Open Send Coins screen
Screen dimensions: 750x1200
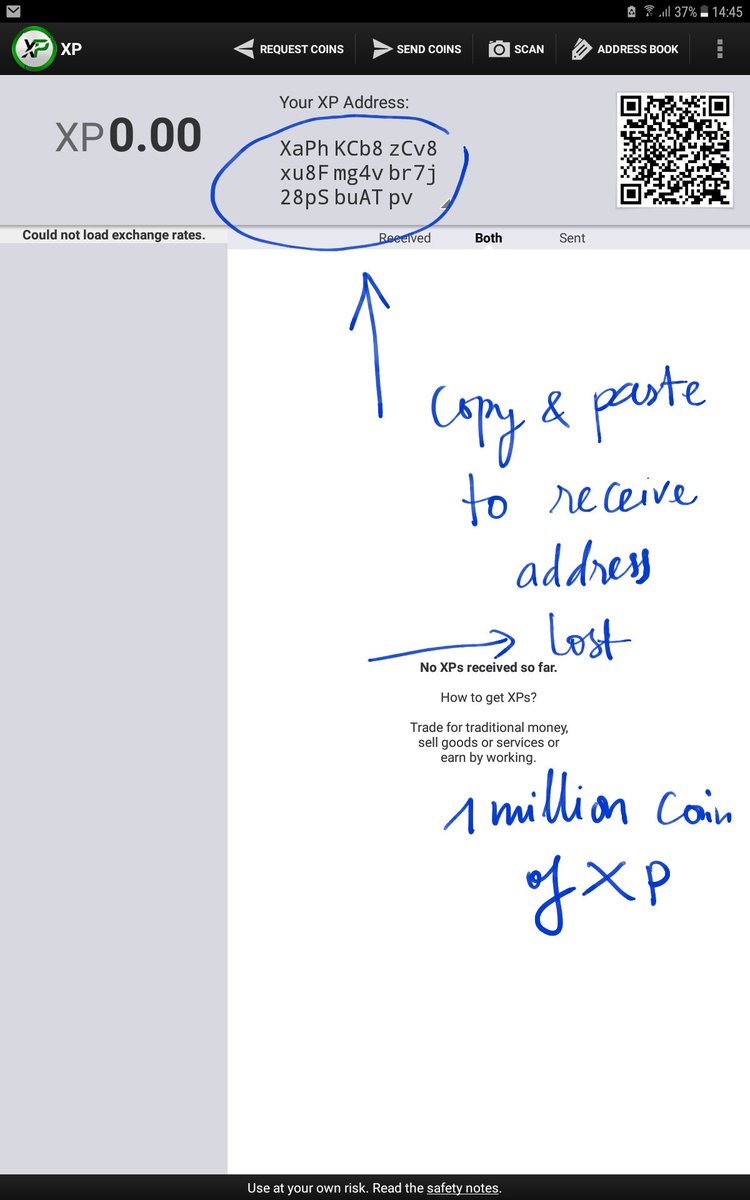pos(416,49)
